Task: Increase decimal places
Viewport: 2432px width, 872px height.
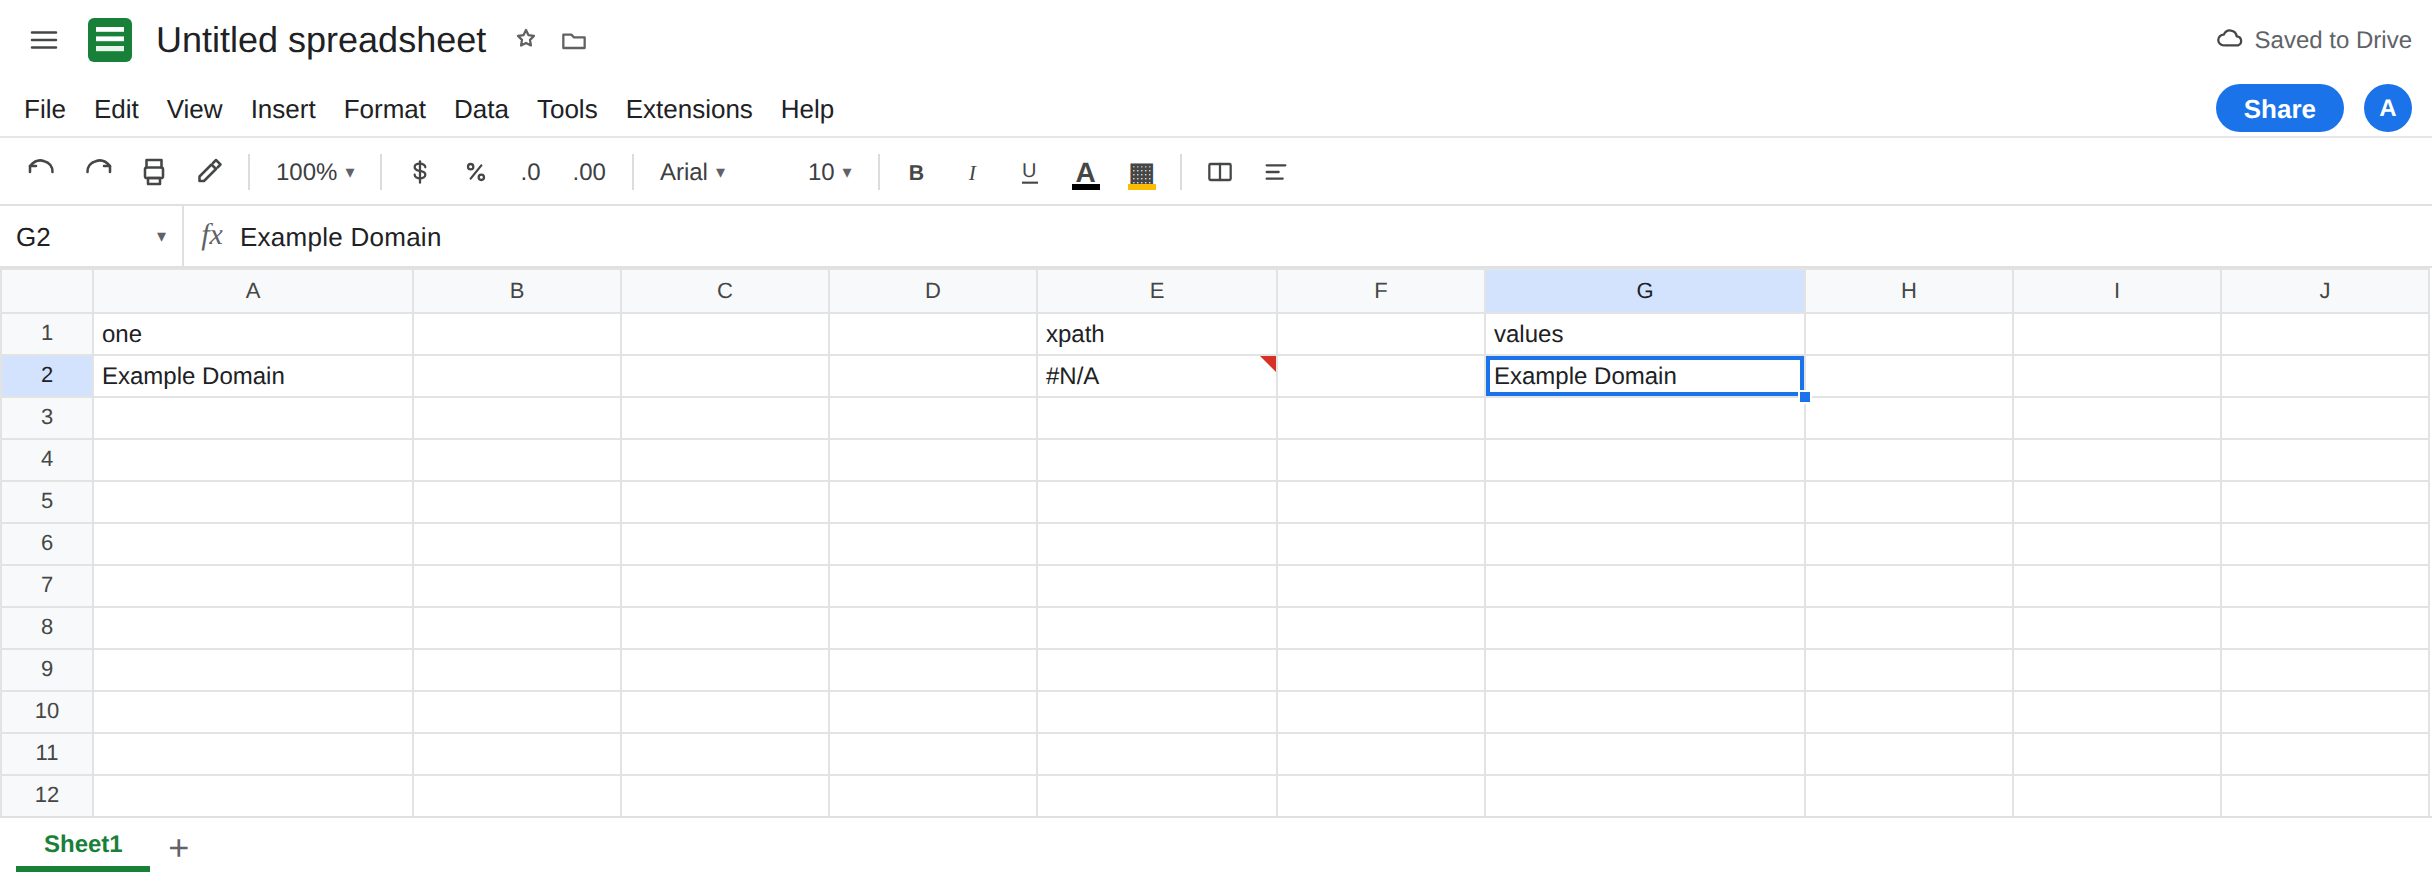Action: tap(589, 172)
